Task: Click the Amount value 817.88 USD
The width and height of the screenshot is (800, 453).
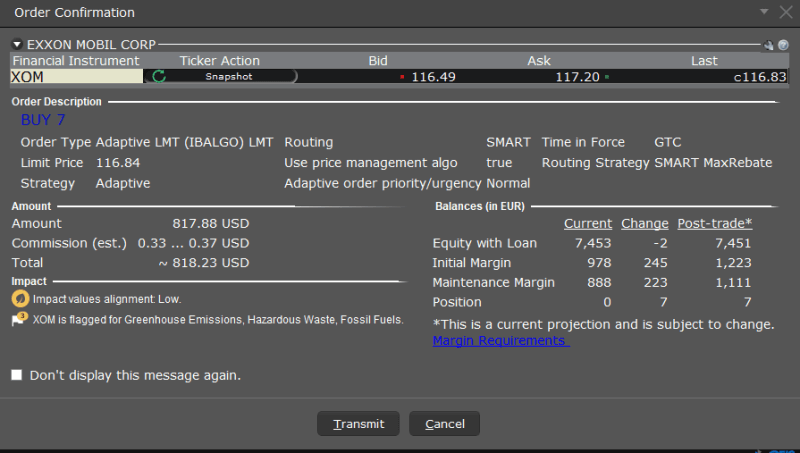Action: 210,223
